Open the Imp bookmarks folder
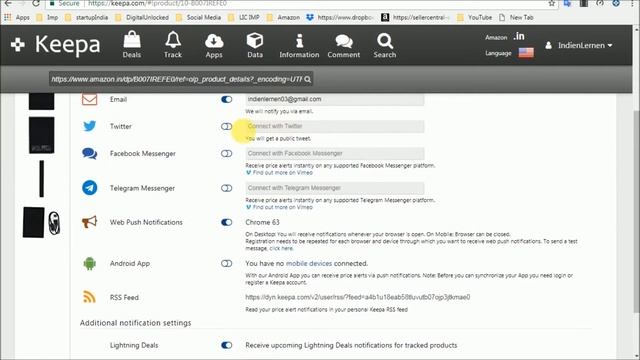This screenshot has width=640, height=360. pos(47,18)
